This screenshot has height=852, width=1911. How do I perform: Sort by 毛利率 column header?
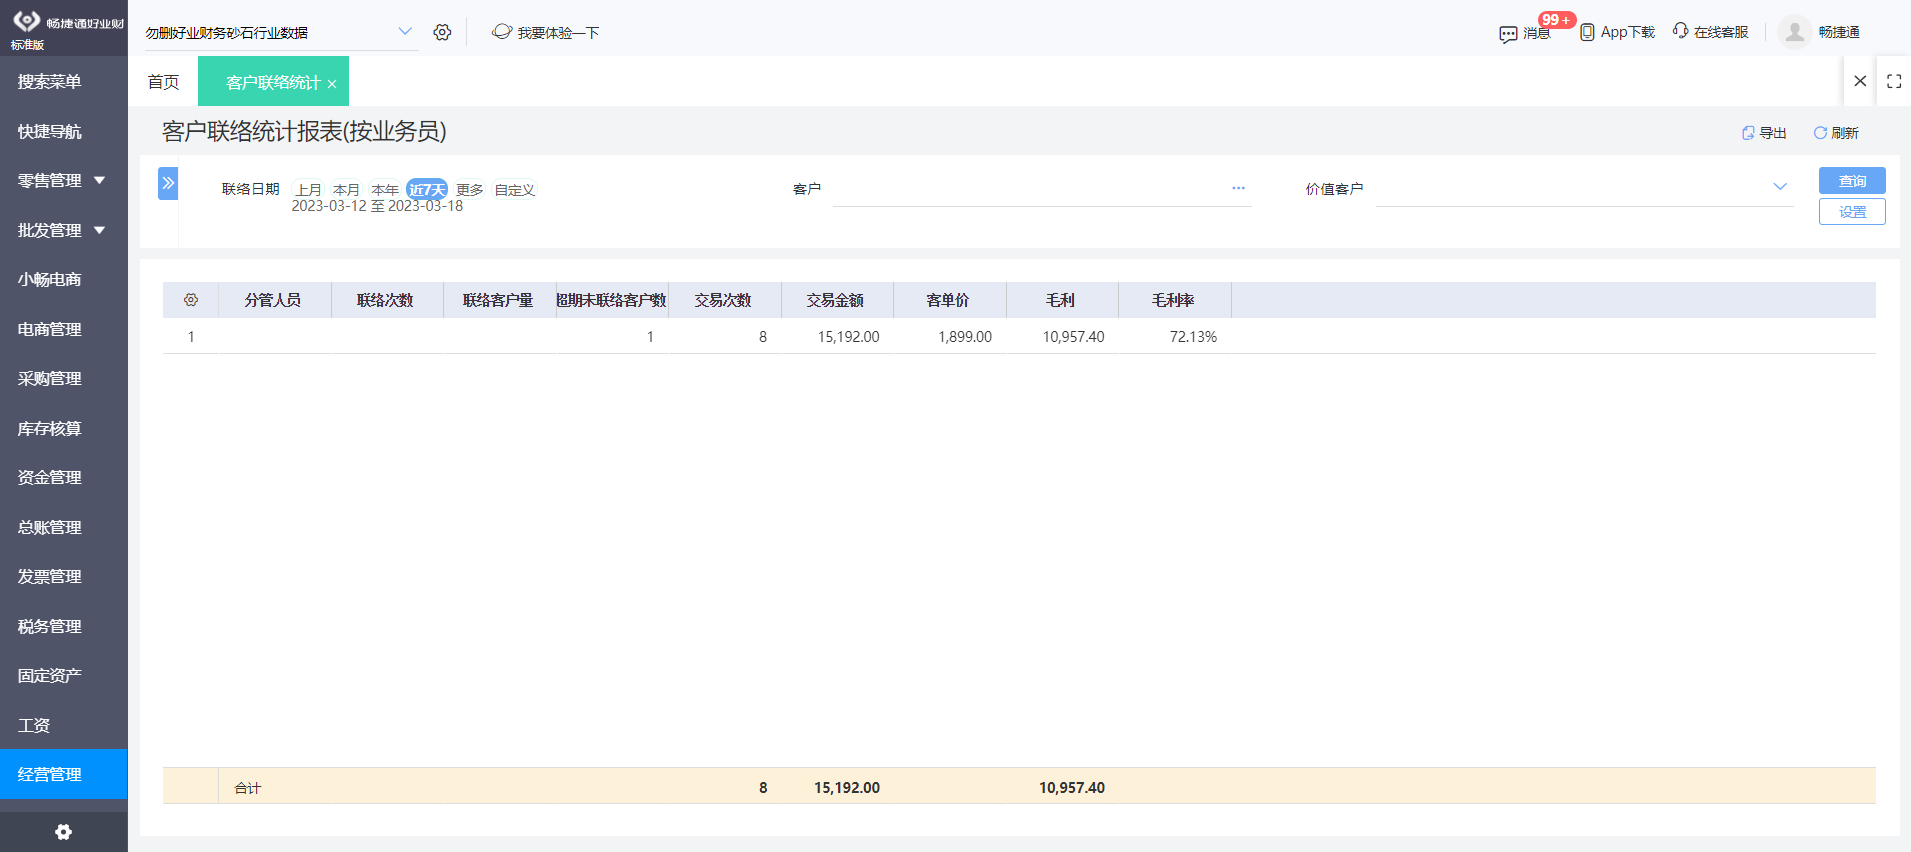(x=1173, y=300)
